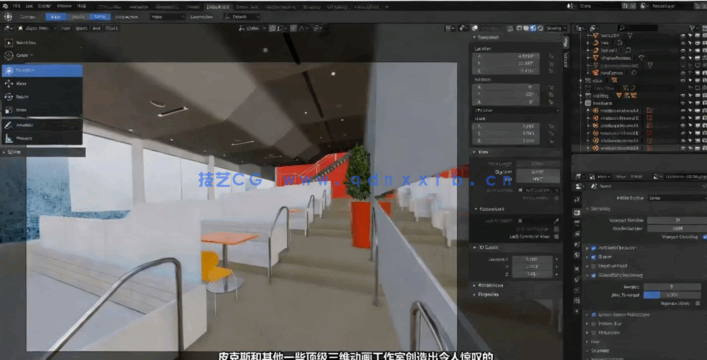
Task: Expand the Properties panel in sidebar
Action: point(487,294)
